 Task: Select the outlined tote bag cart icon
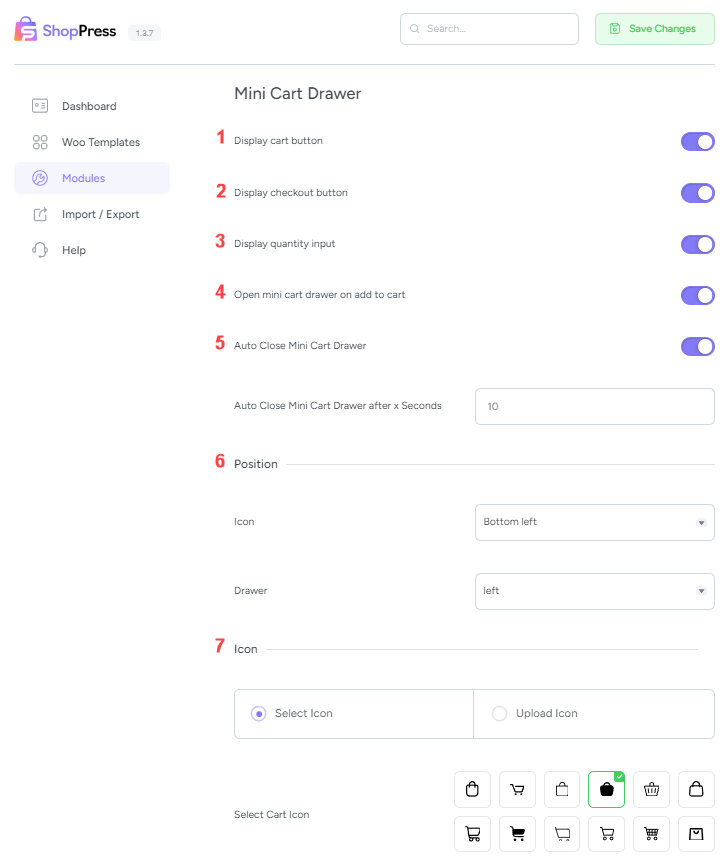pyautogui.click(x=472, y=789)
